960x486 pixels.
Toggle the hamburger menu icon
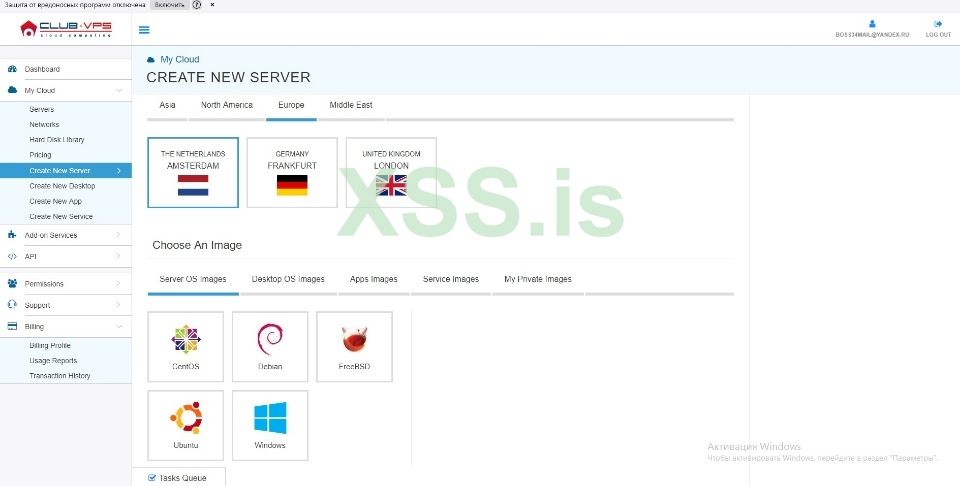click(x=144, y=29)
